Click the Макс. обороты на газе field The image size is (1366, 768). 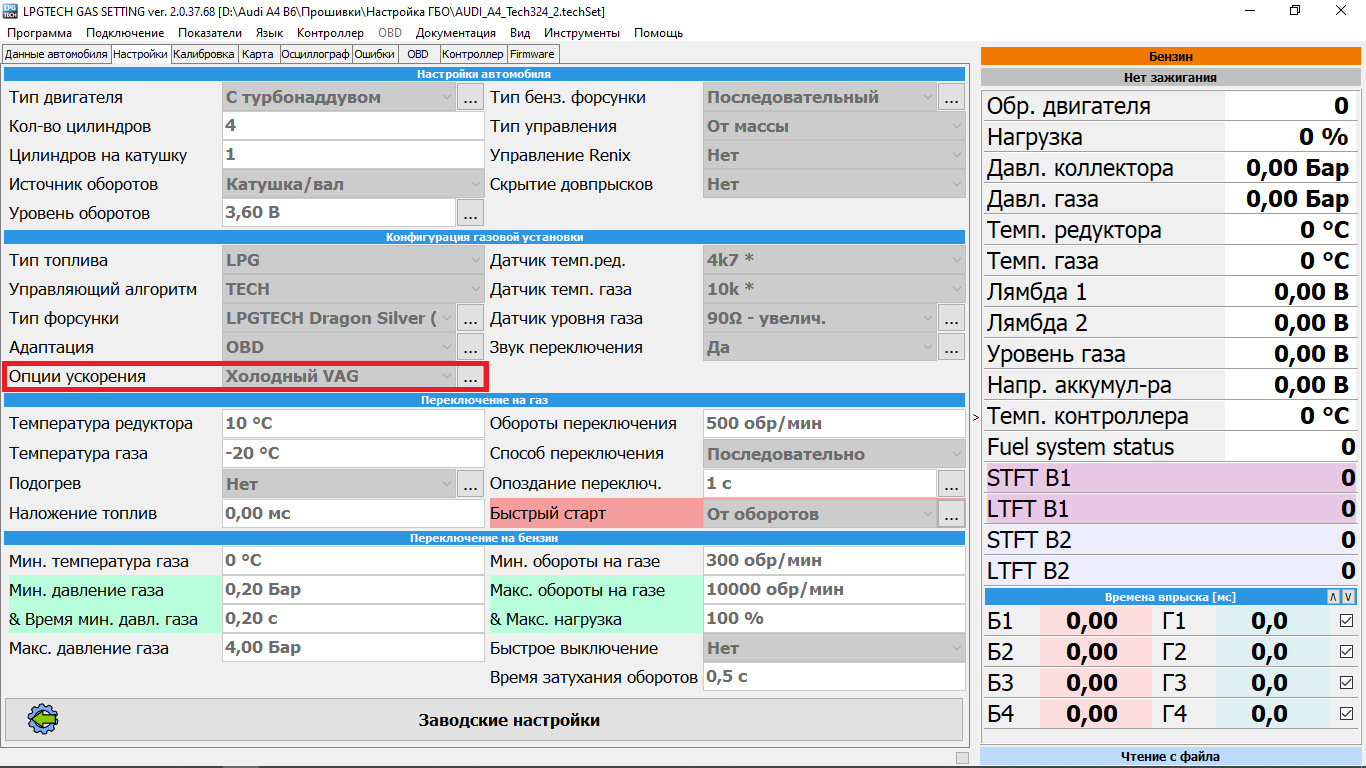(x=834, y=590)
